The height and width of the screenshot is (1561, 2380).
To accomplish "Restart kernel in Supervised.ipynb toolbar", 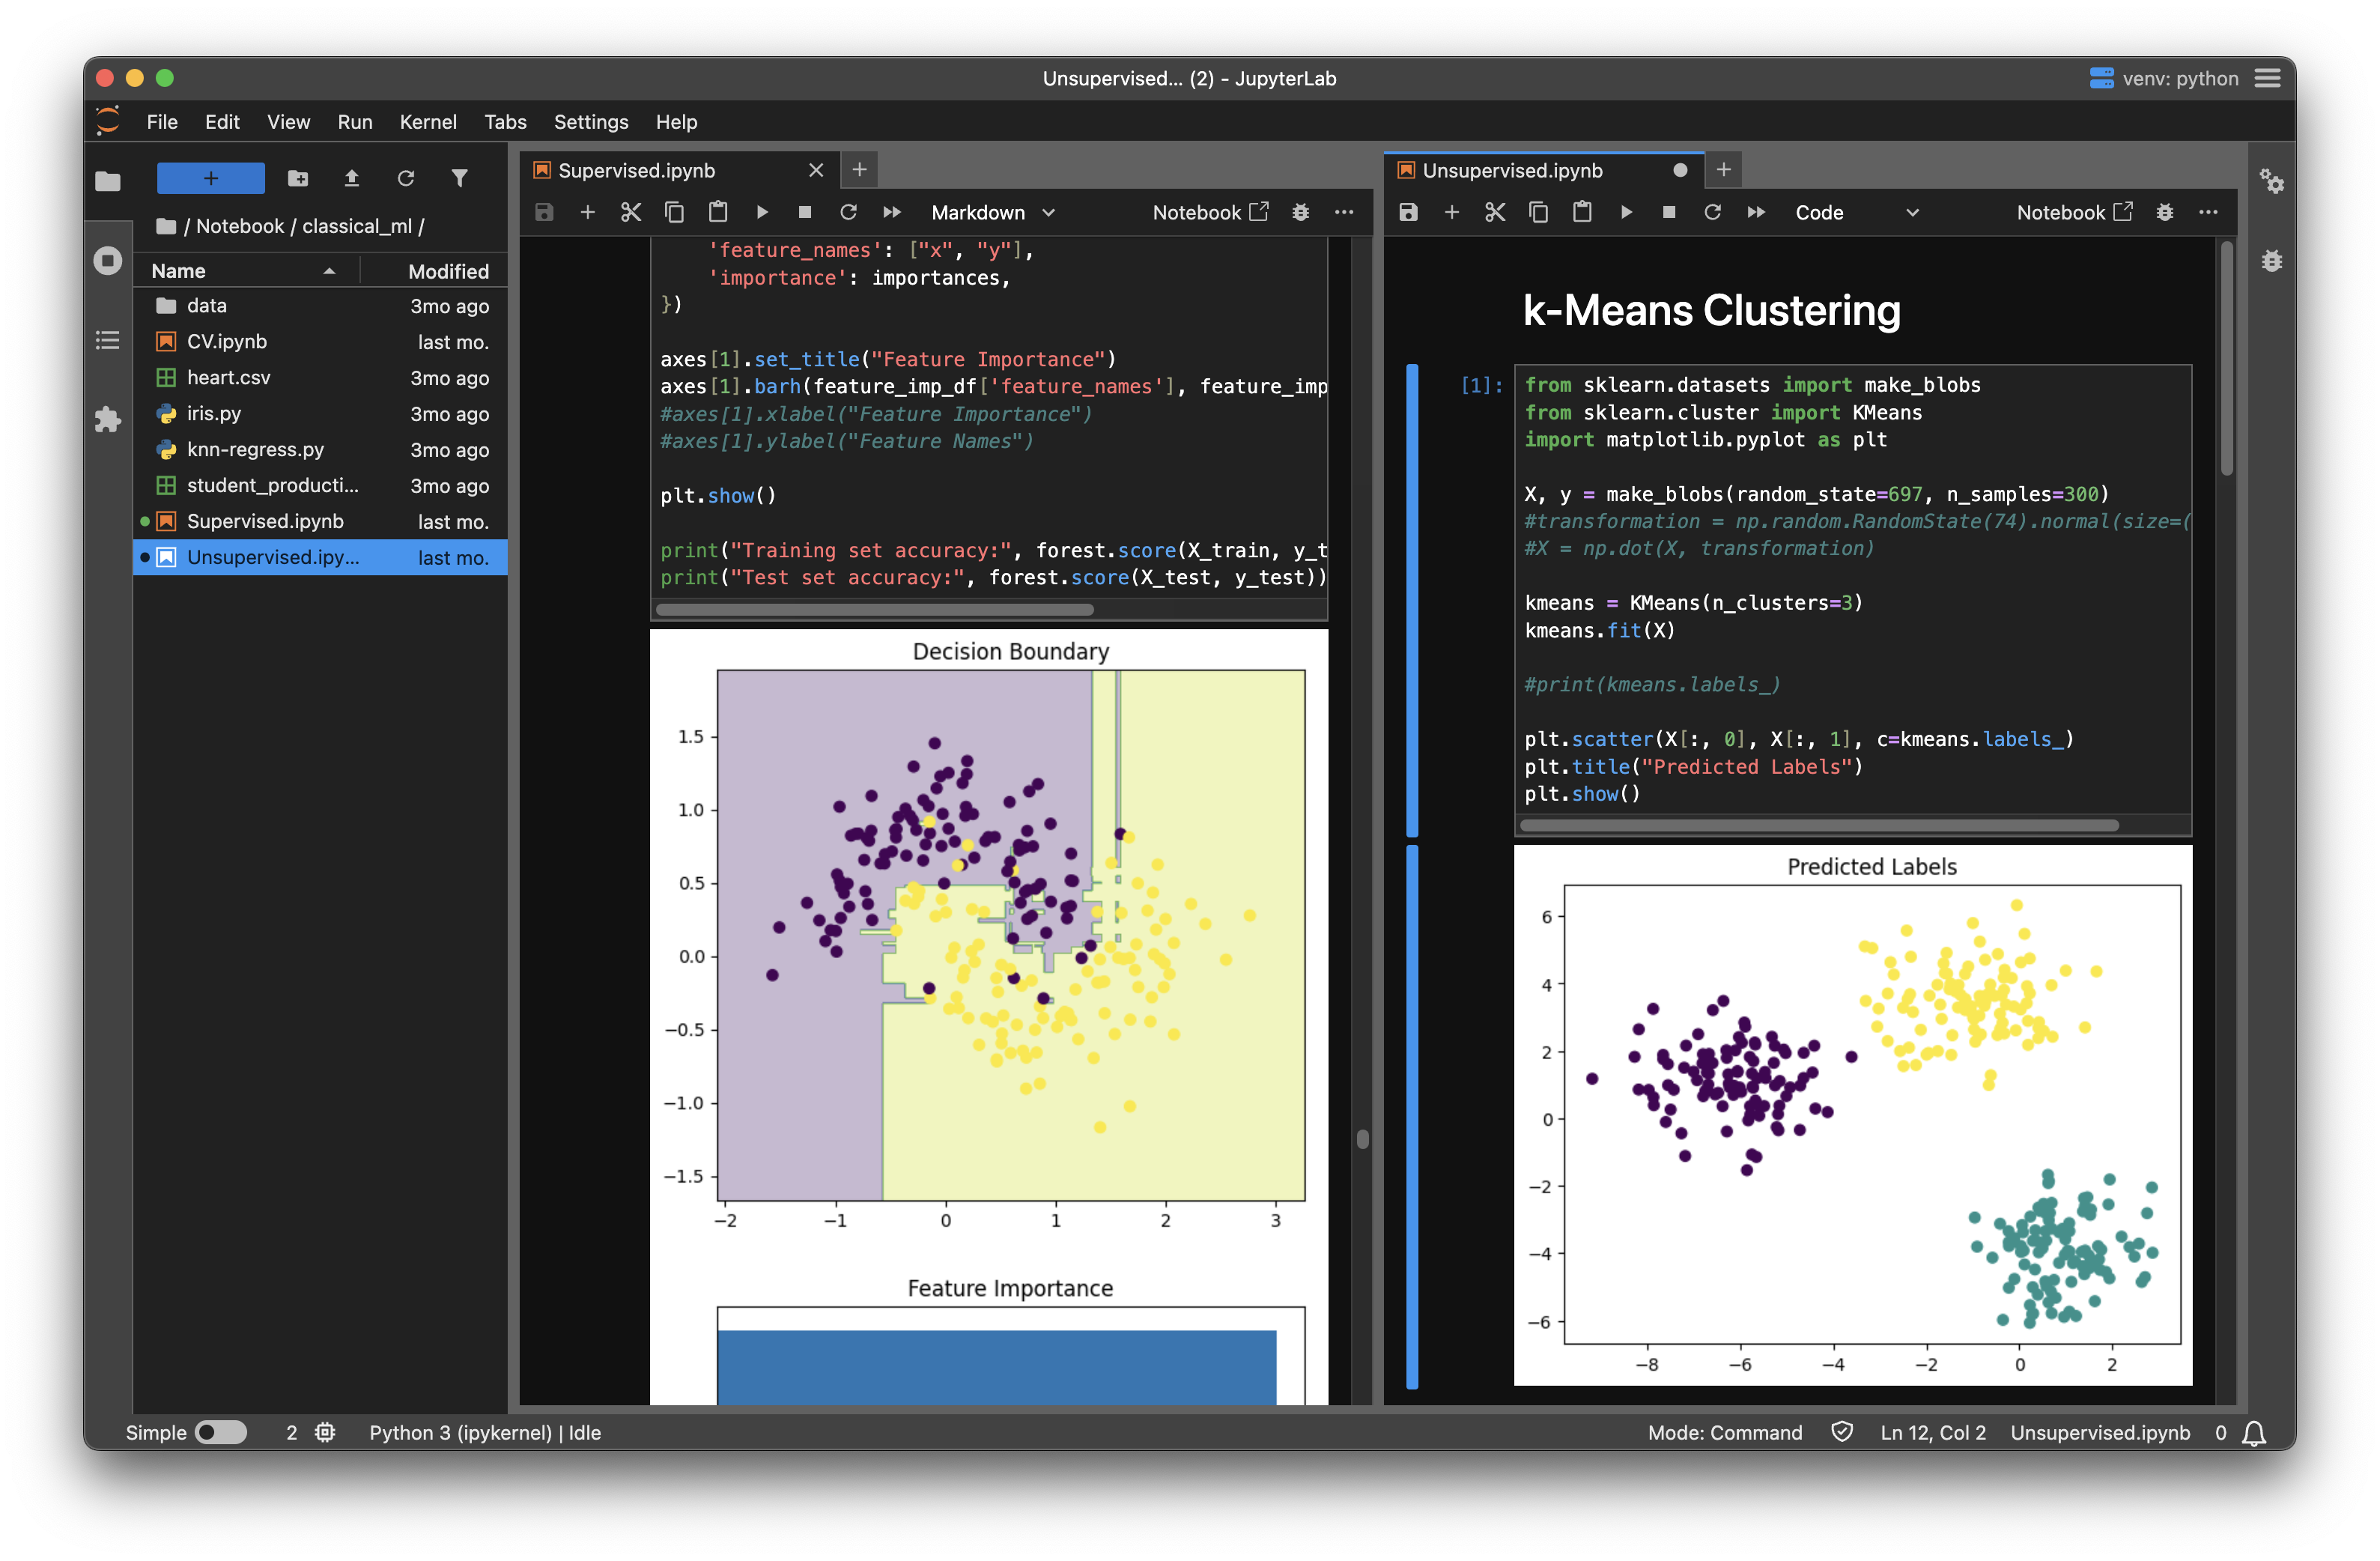I will (848, 212).
